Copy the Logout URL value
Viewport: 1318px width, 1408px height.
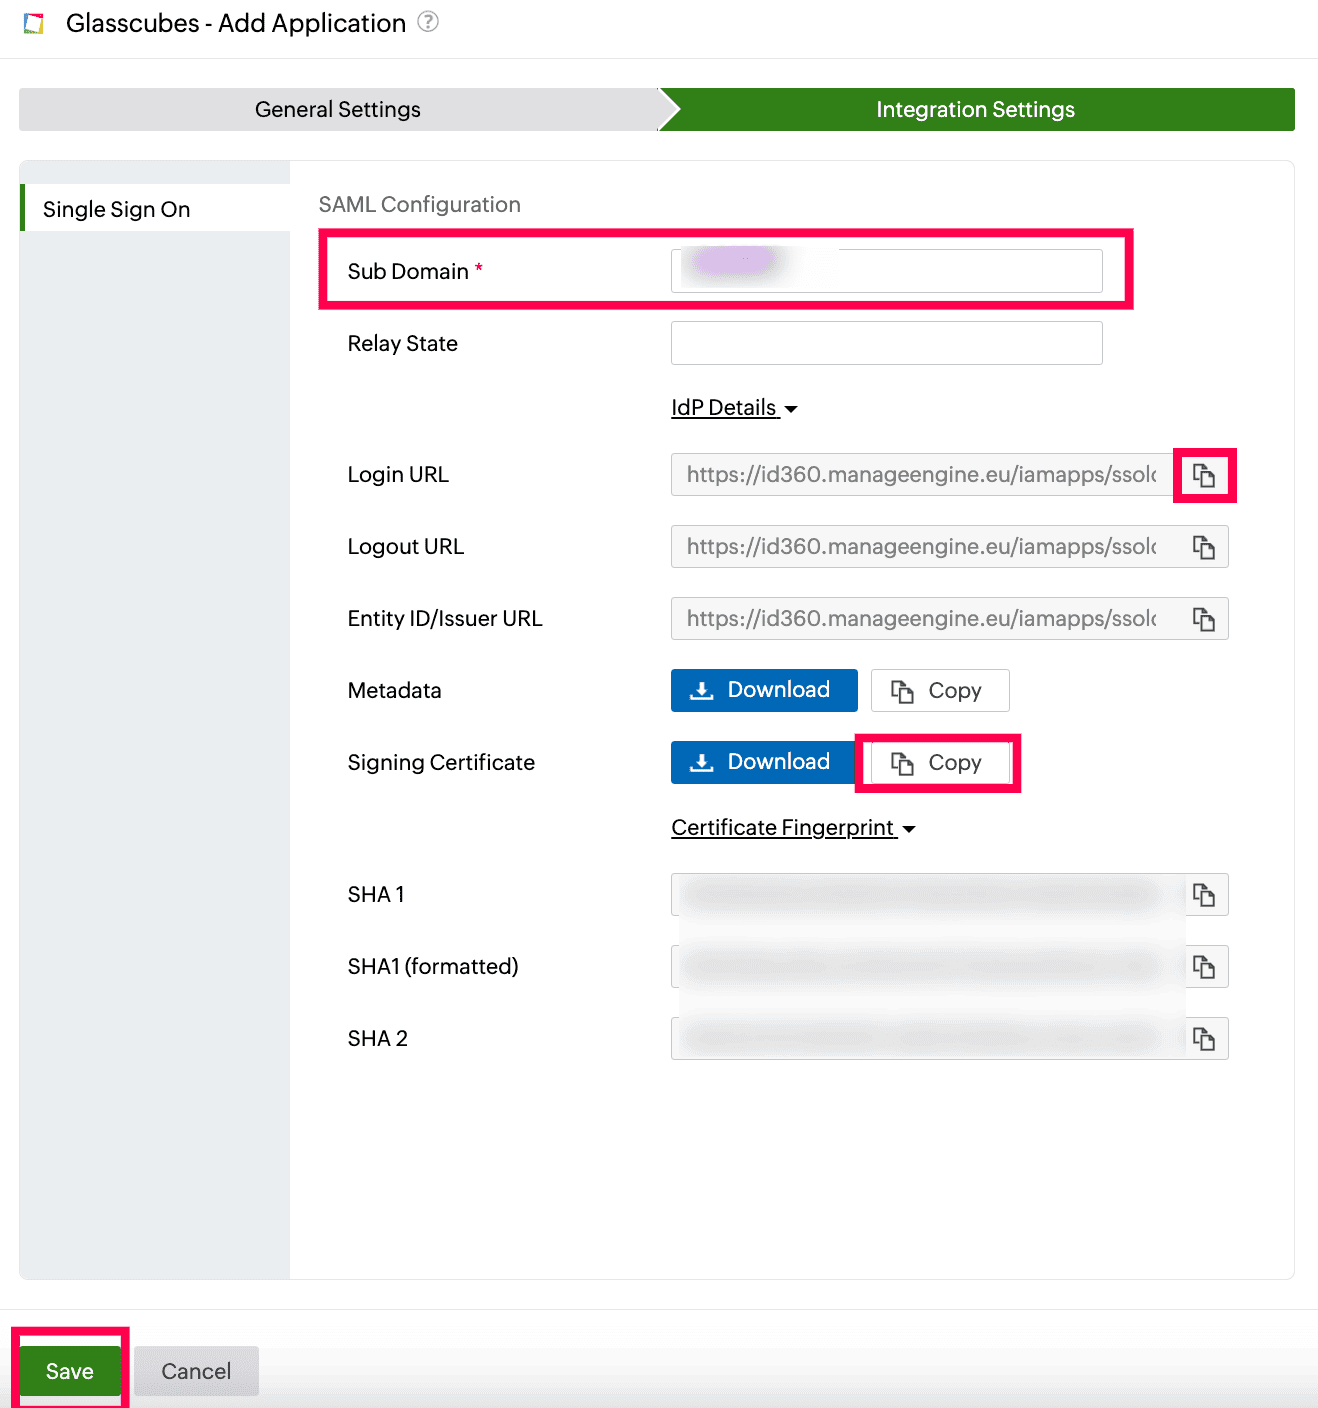pyautogui.click(x=1204, y=547)
